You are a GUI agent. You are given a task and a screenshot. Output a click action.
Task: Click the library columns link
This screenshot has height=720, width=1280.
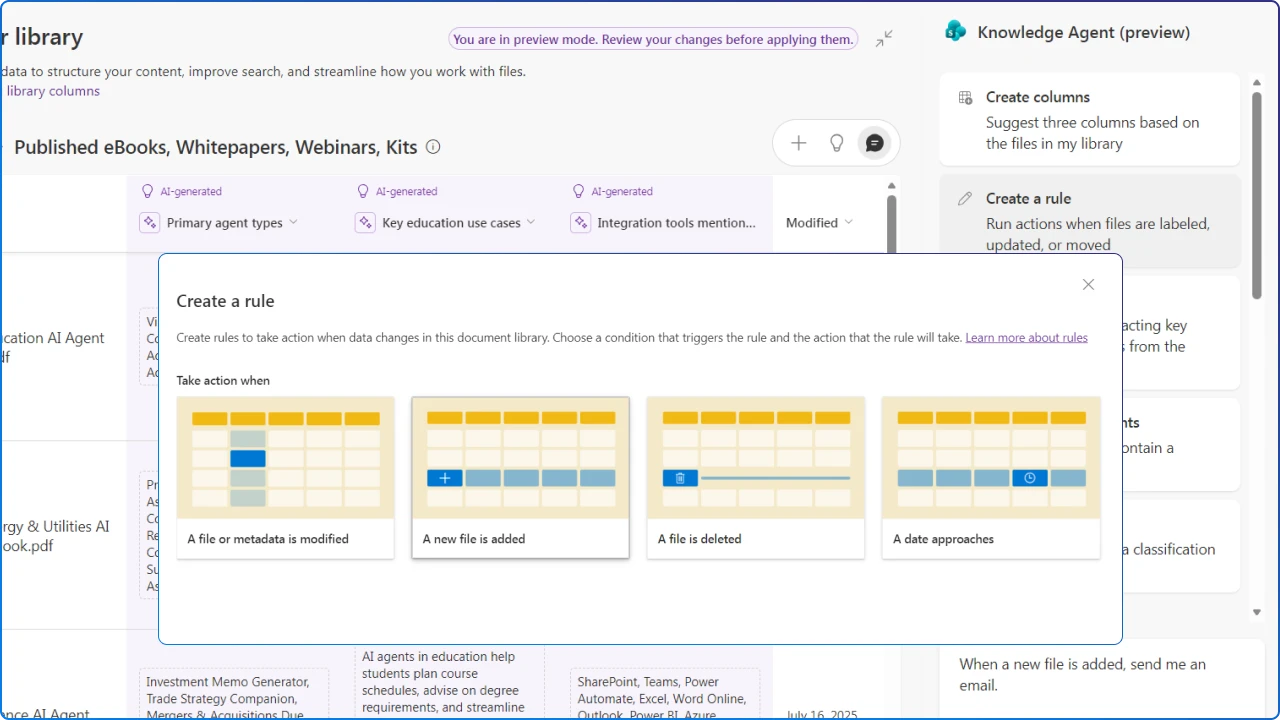tap(53, 90)
